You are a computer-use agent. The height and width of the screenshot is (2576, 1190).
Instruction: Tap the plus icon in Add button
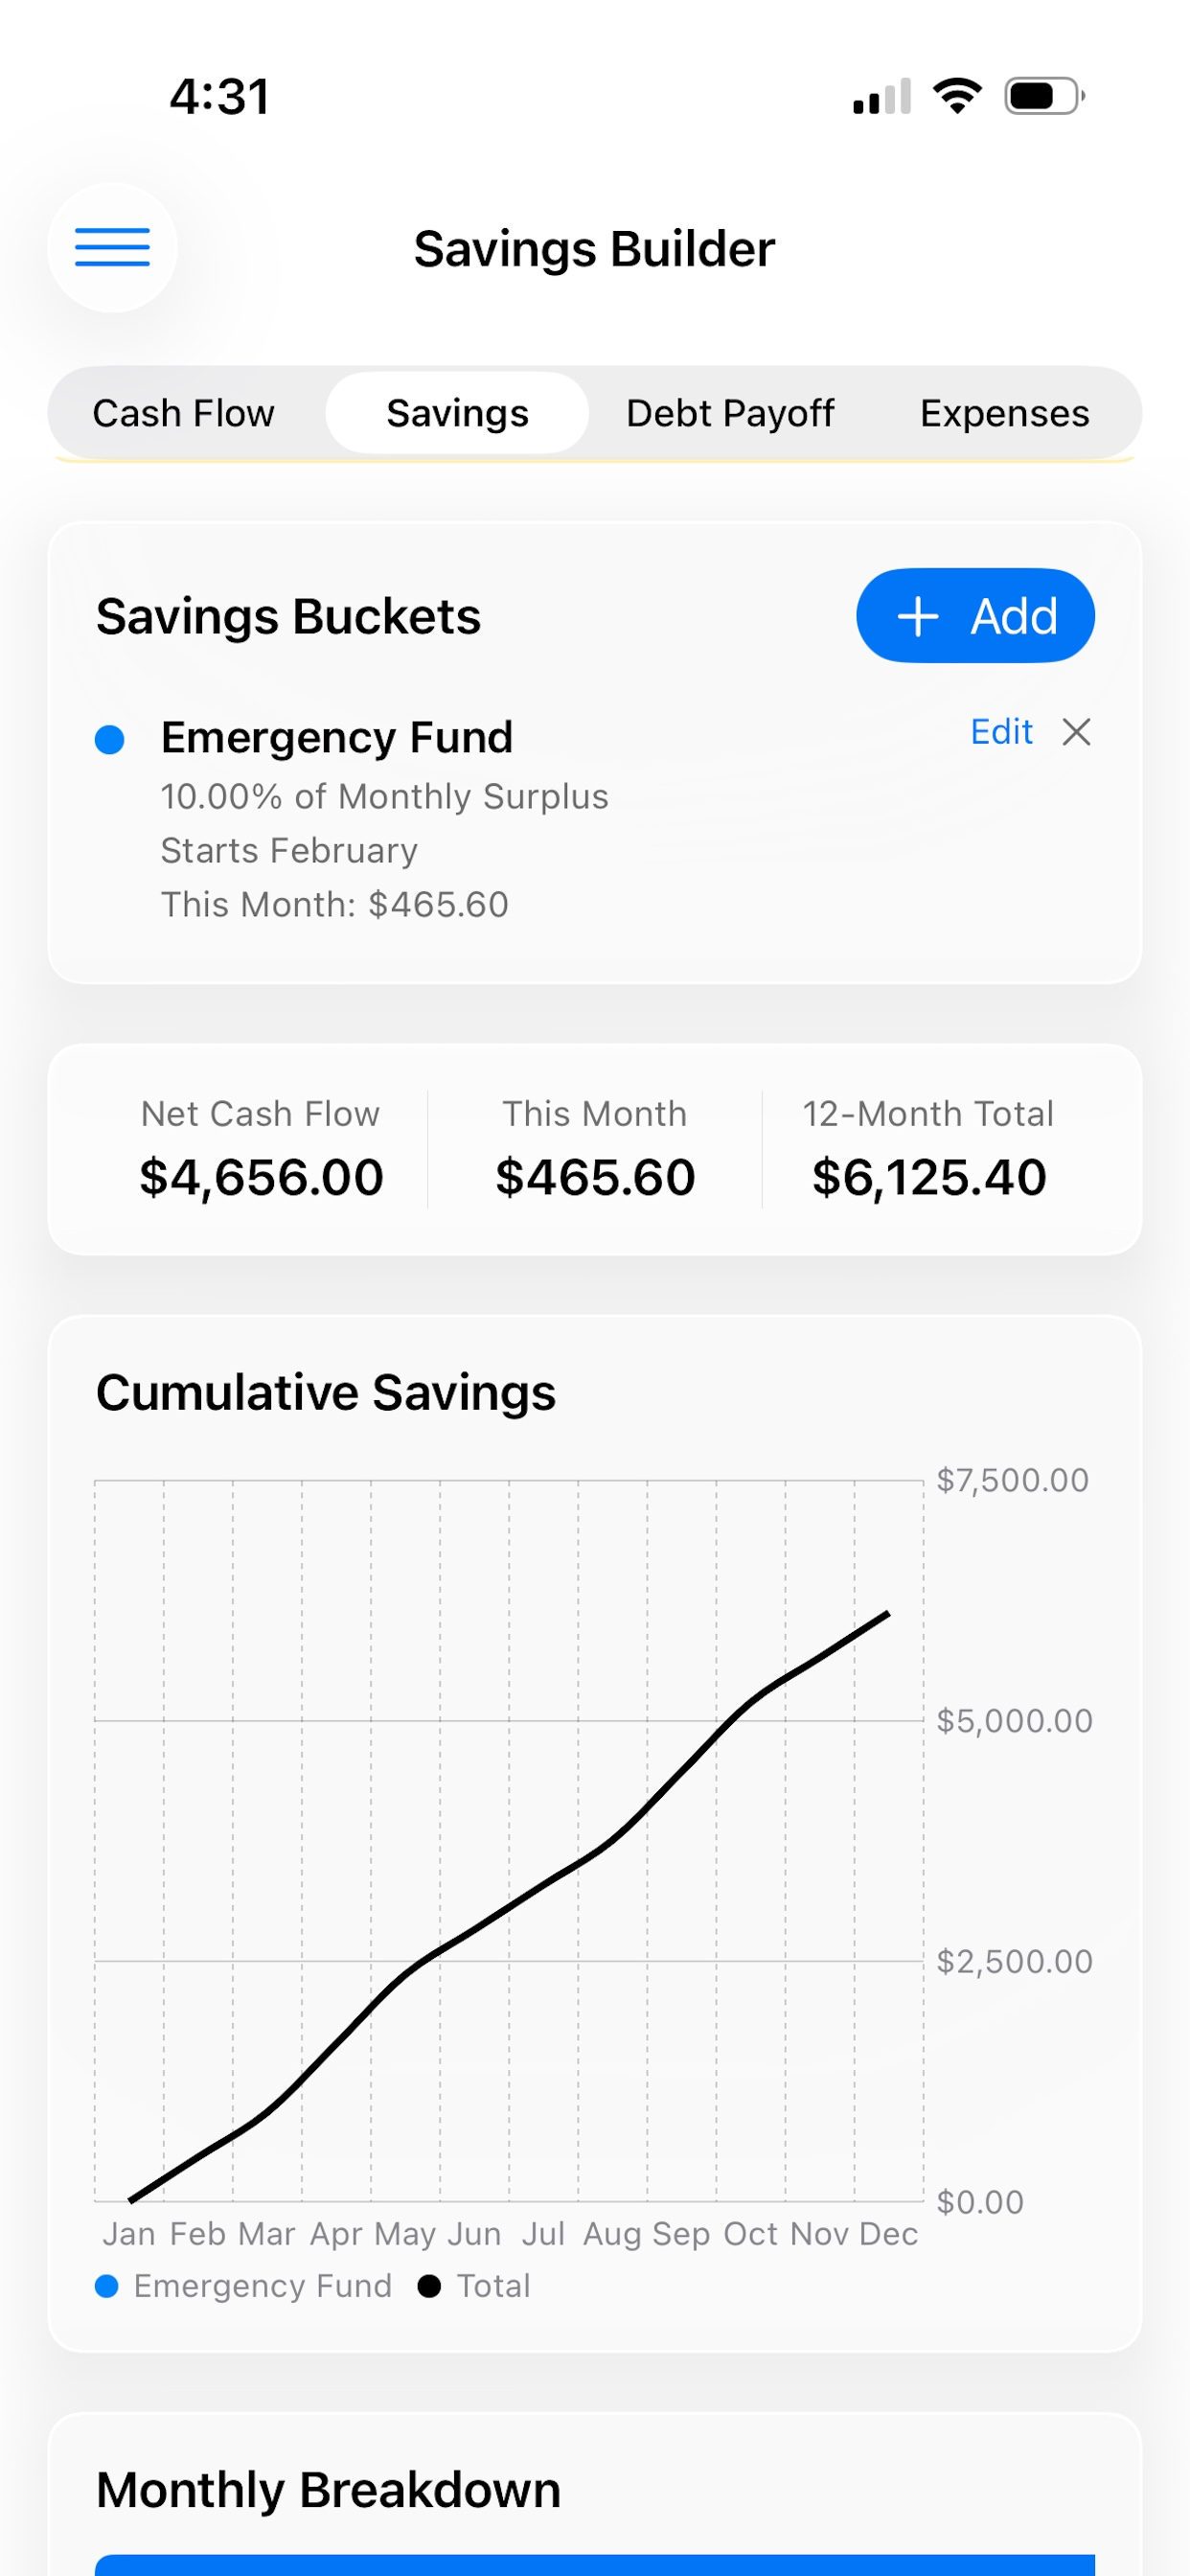click(x=917, y=616)
